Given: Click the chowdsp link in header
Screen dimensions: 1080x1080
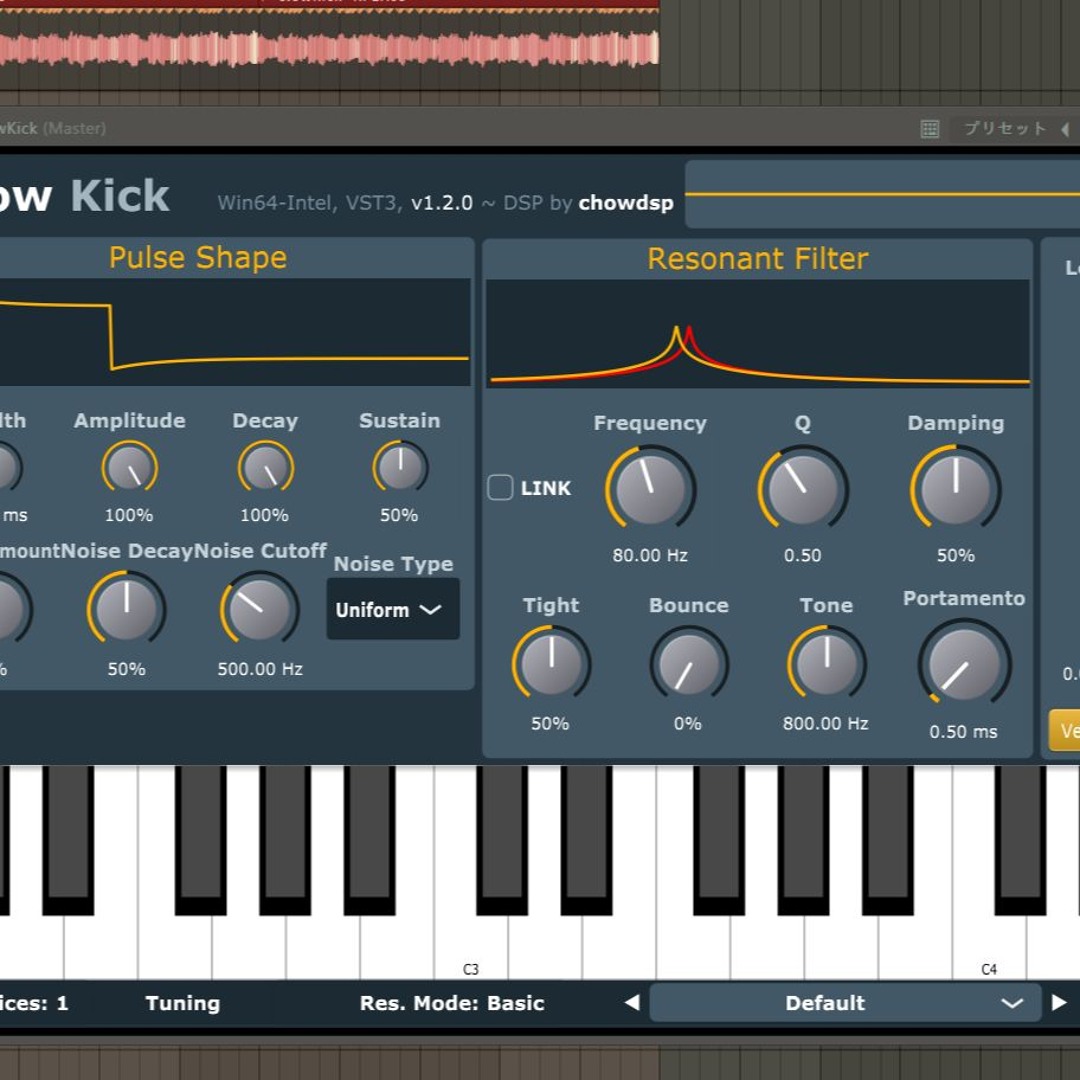Looking at the screenshot, I should pos(626,203).
